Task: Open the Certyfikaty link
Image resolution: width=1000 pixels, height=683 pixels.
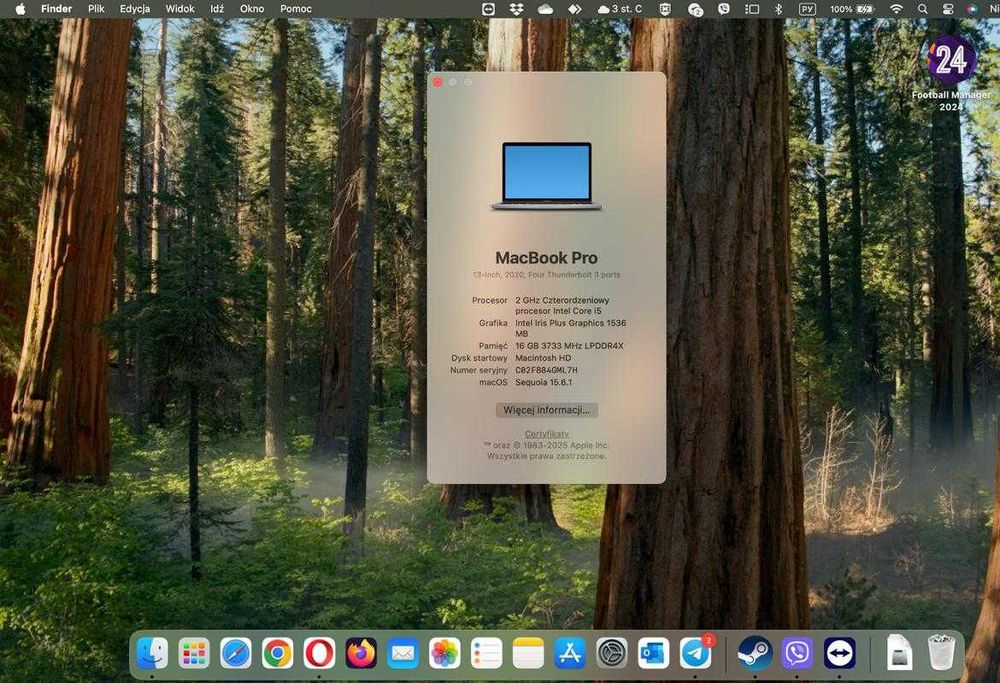Action: point(547,434)
